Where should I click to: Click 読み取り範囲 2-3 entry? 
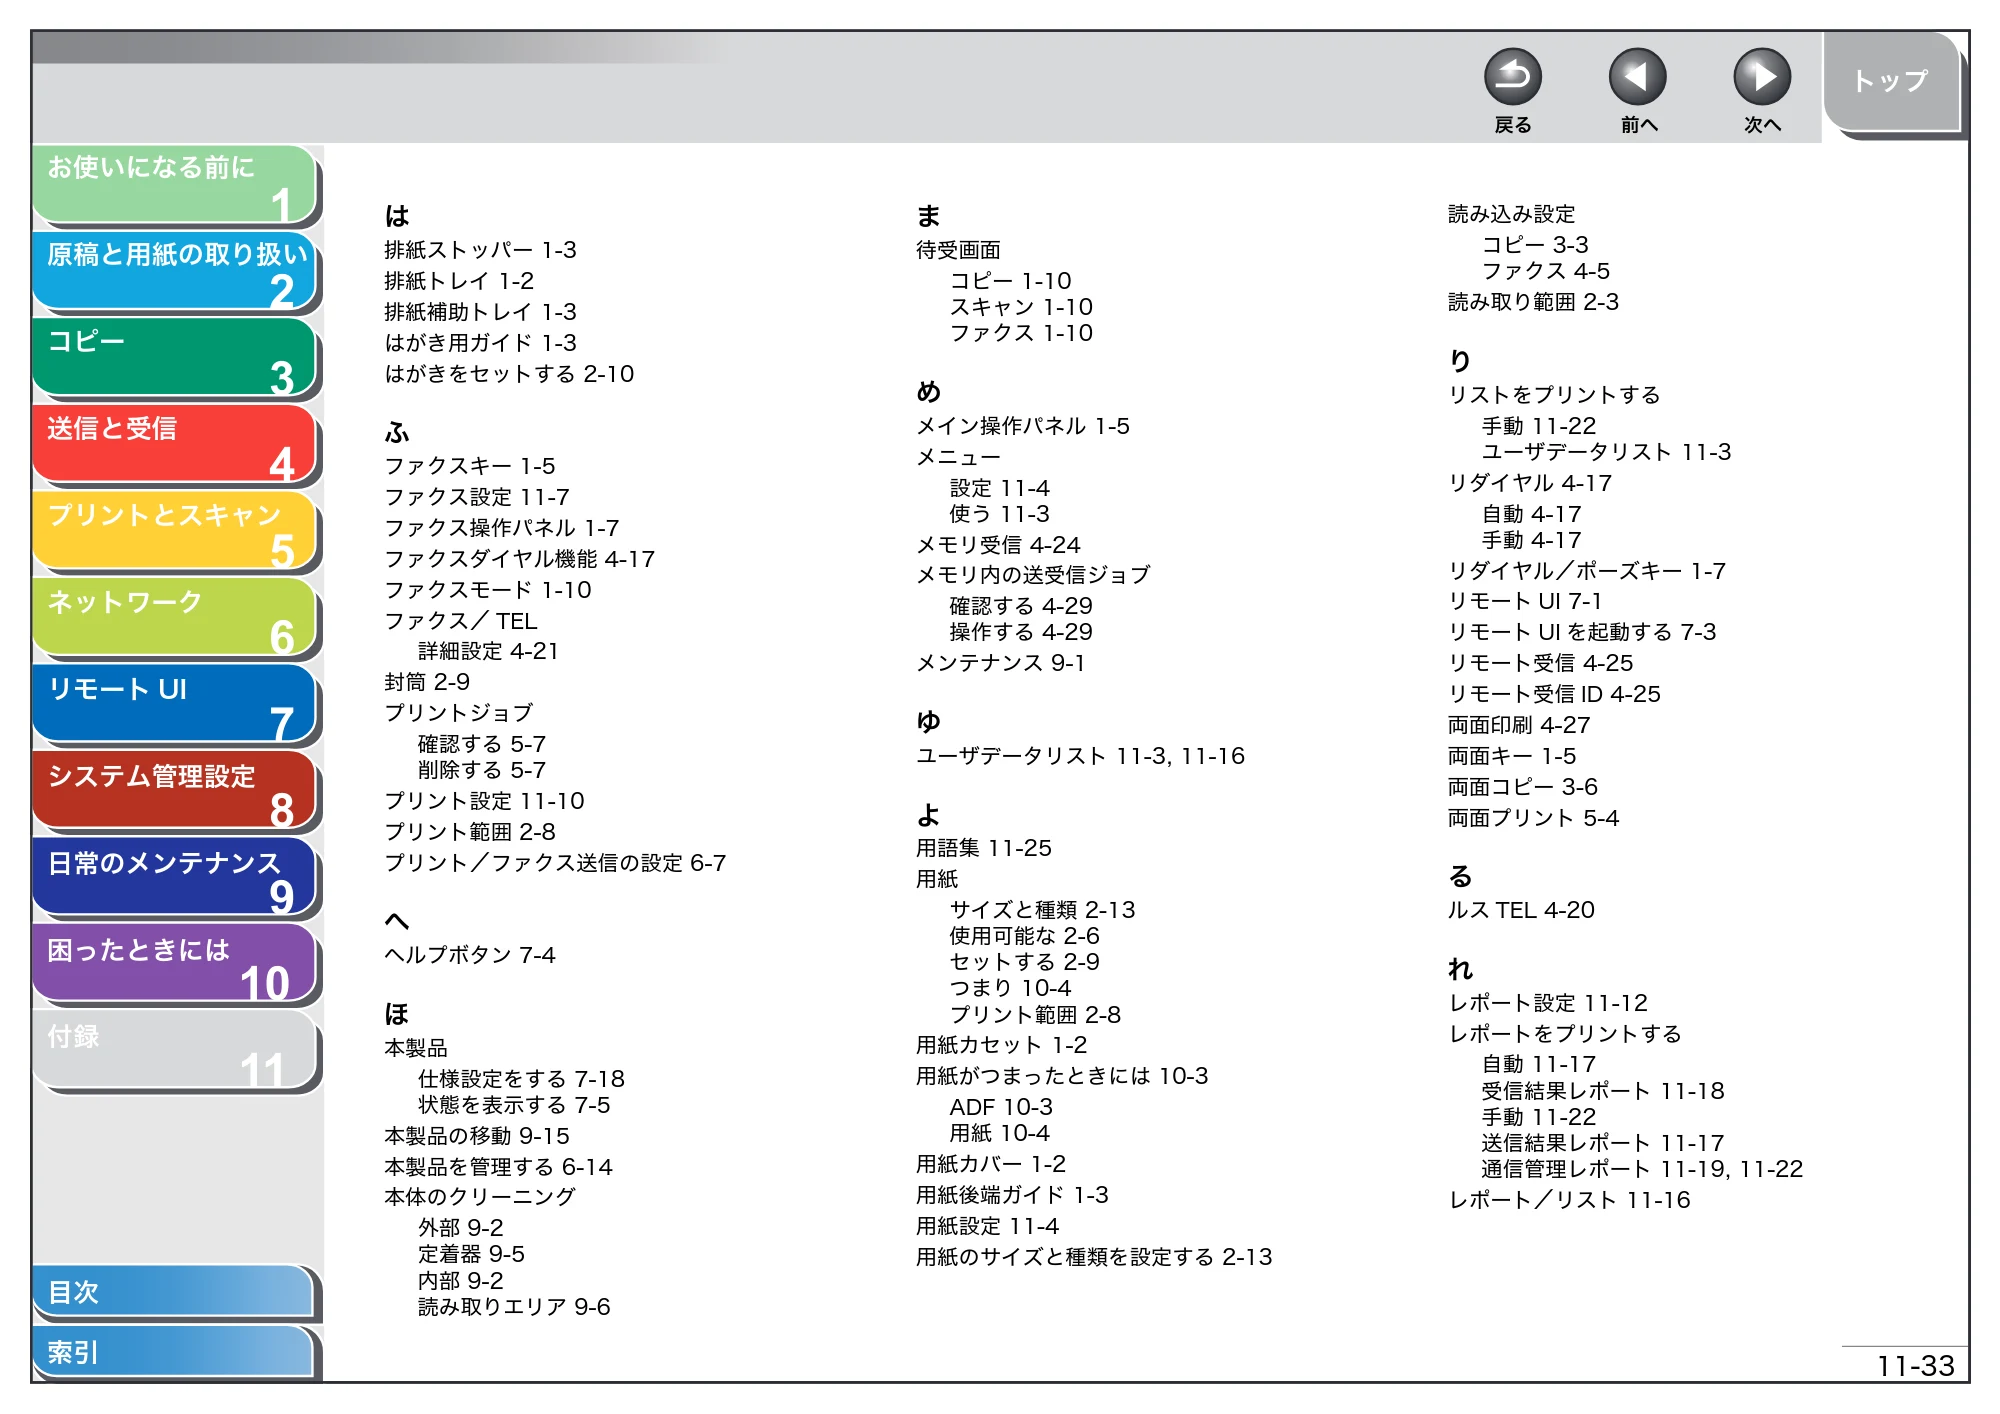(1533, 302)
